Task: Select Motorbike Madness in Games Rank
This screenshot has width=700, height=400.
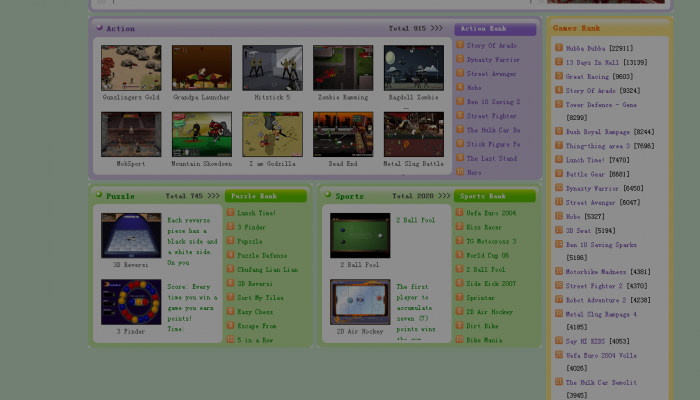Action: pos(607,271)
